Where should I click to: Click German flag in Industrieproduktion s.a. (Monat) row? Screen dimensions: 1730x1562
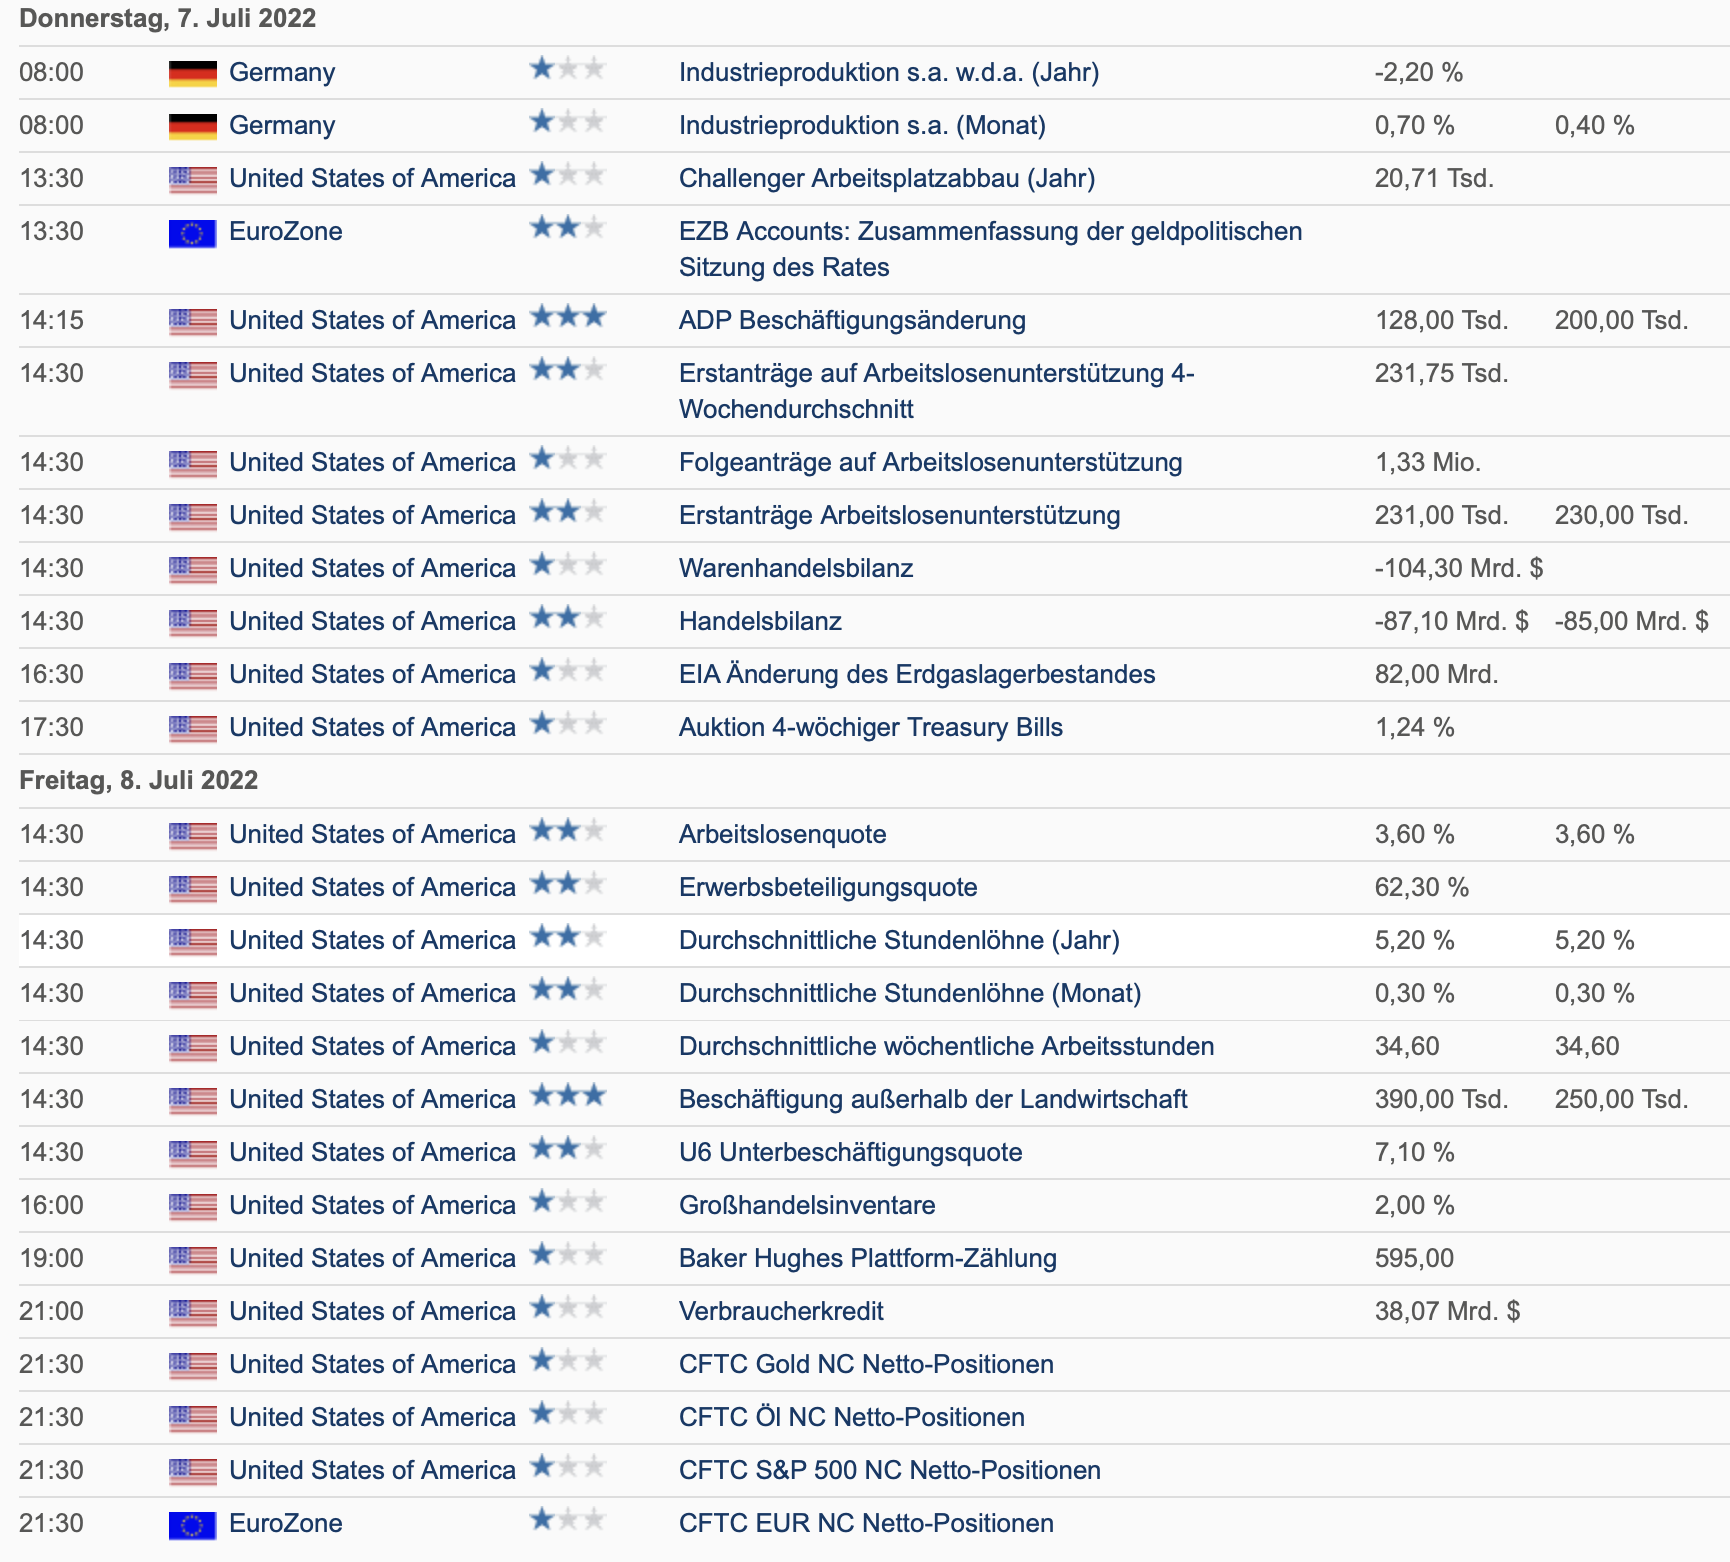[192, 126]
